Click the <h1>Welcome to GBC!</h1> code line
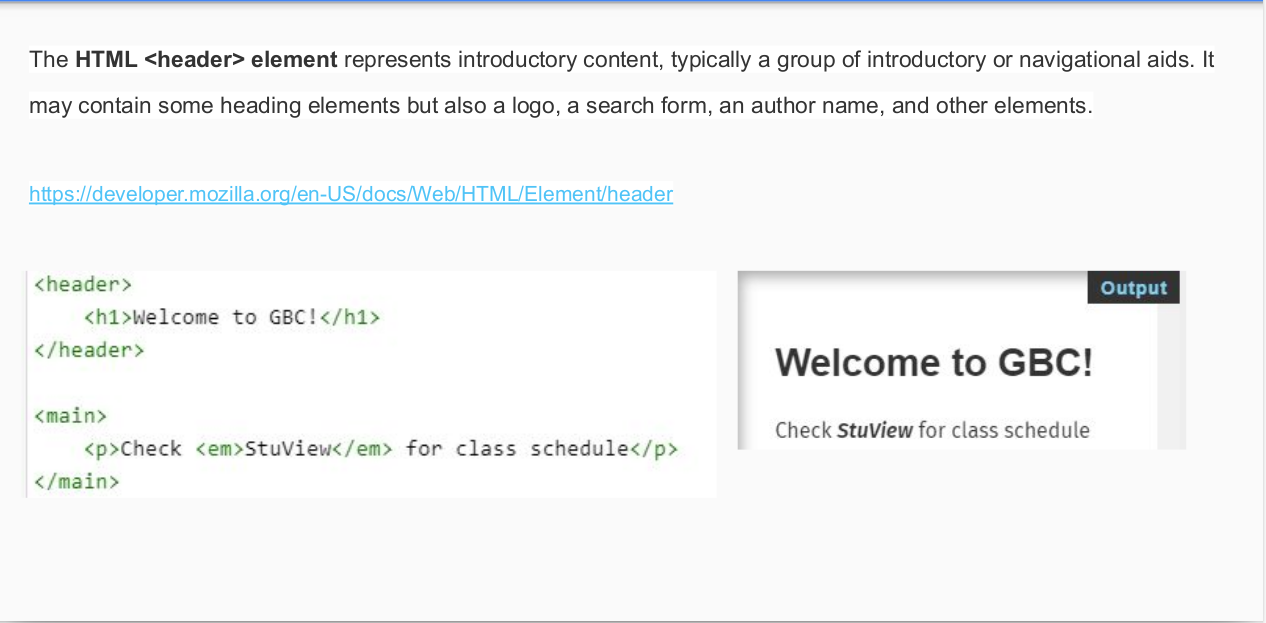Image resolution: width=1266 pixels, height=623 pixels. 232,318
